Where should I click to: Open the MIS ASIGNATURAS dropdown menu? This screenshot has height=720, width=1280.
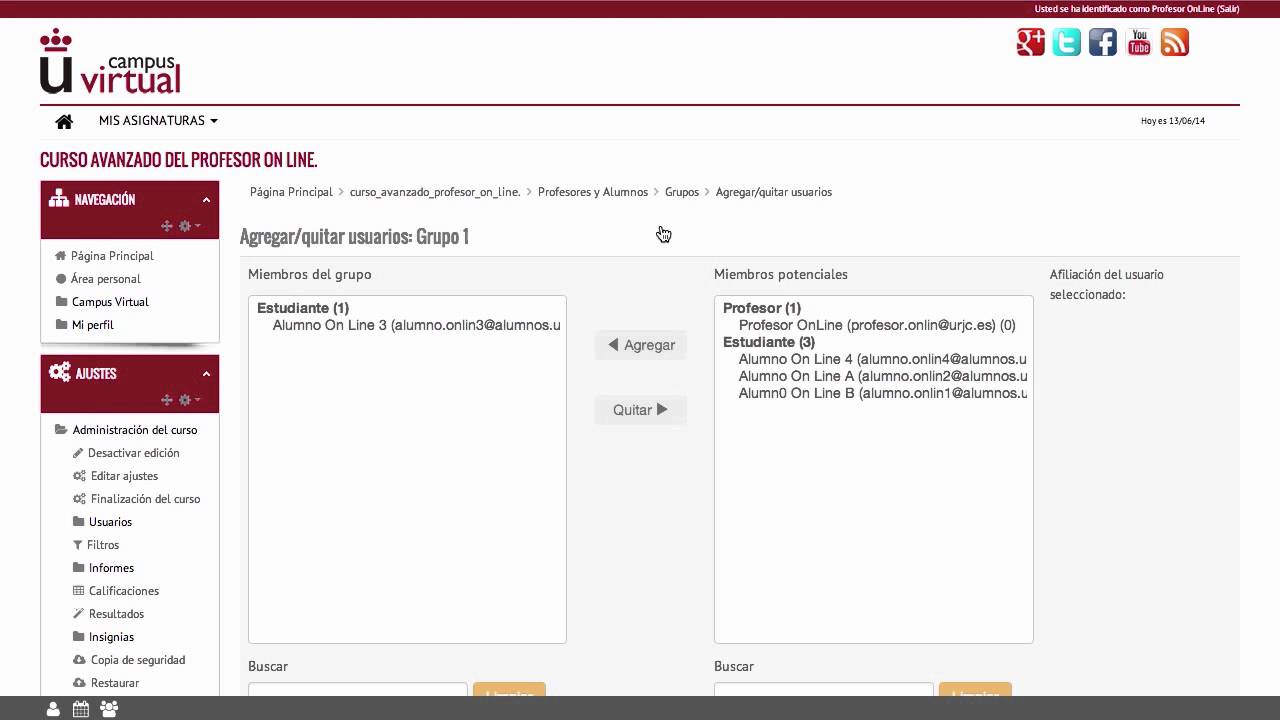pyautogui.click(x=158, y=121)
